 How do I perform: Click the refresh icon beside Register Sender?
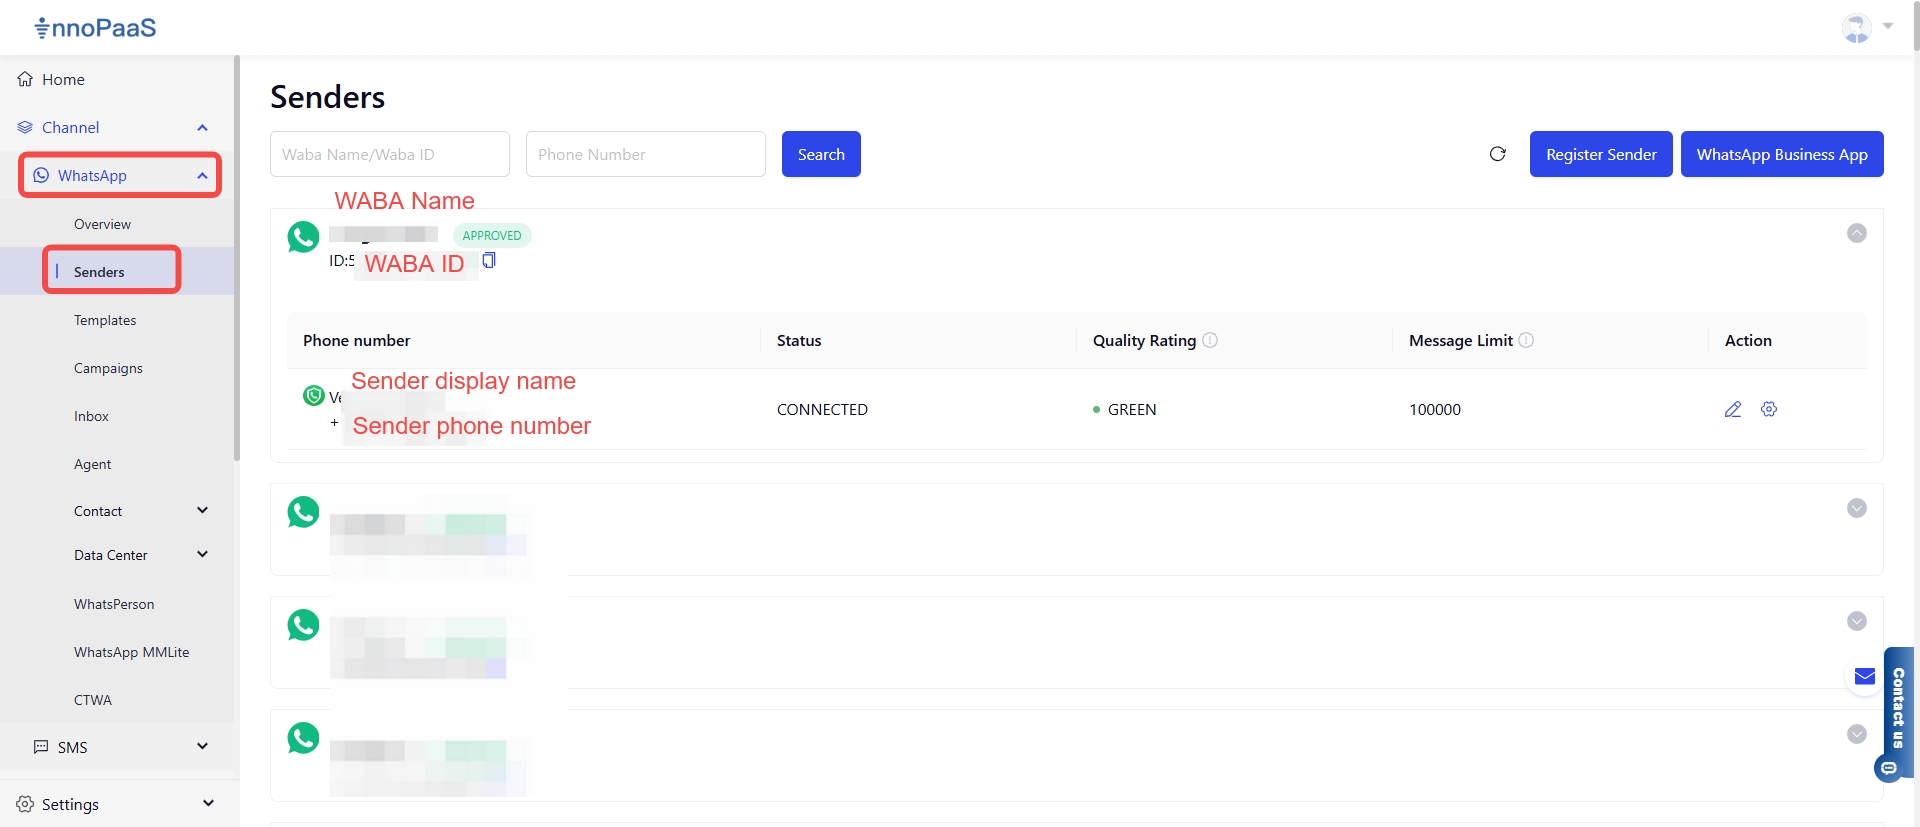1497,154
